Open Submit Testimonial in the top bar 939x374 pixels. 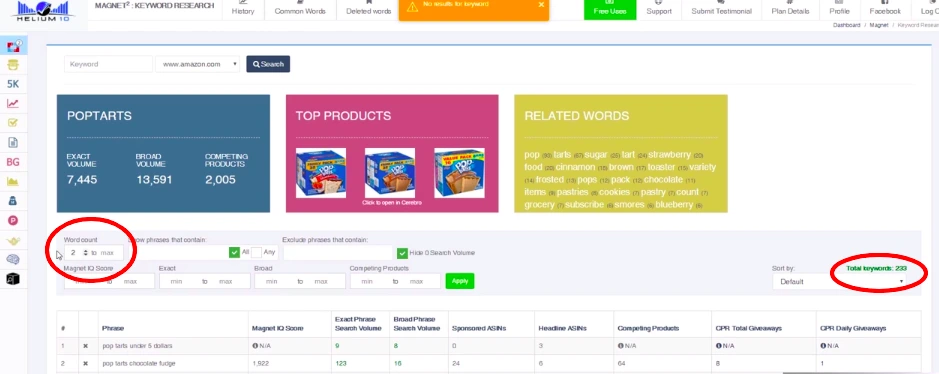click(x=721, y=9)
